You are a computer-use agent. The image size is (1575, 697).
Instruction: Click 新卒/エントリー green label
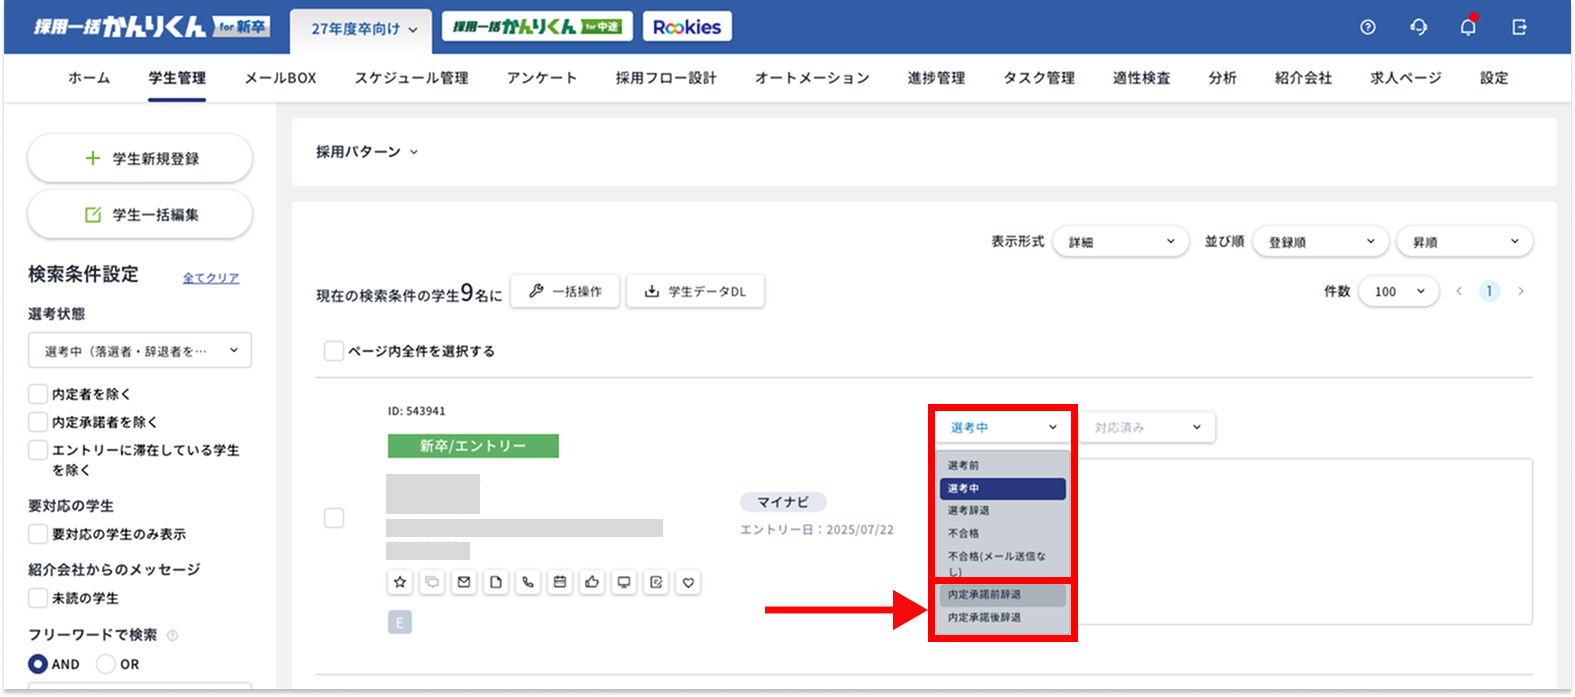point(473,446)
